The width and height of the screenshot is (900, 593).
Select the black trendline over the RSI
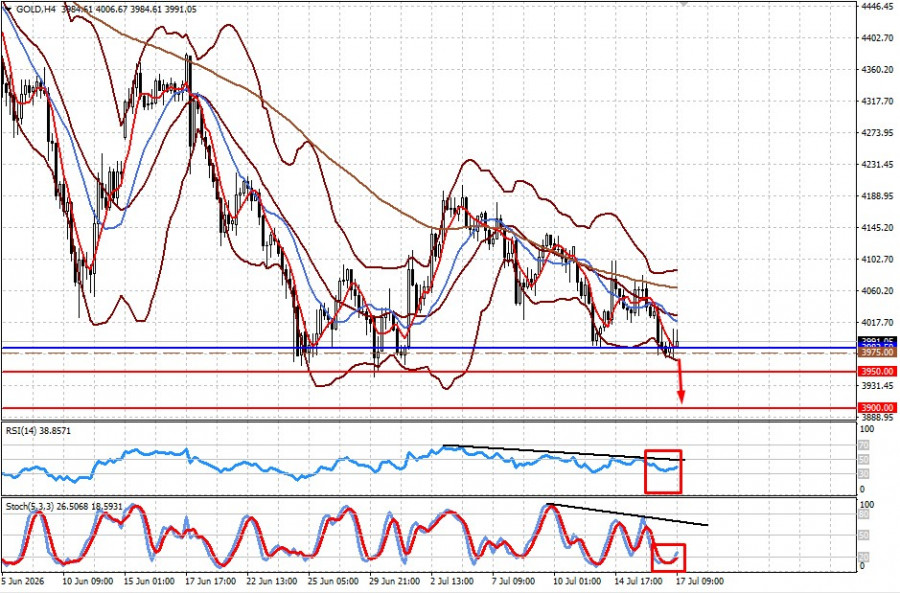click(x=564, y=453)
